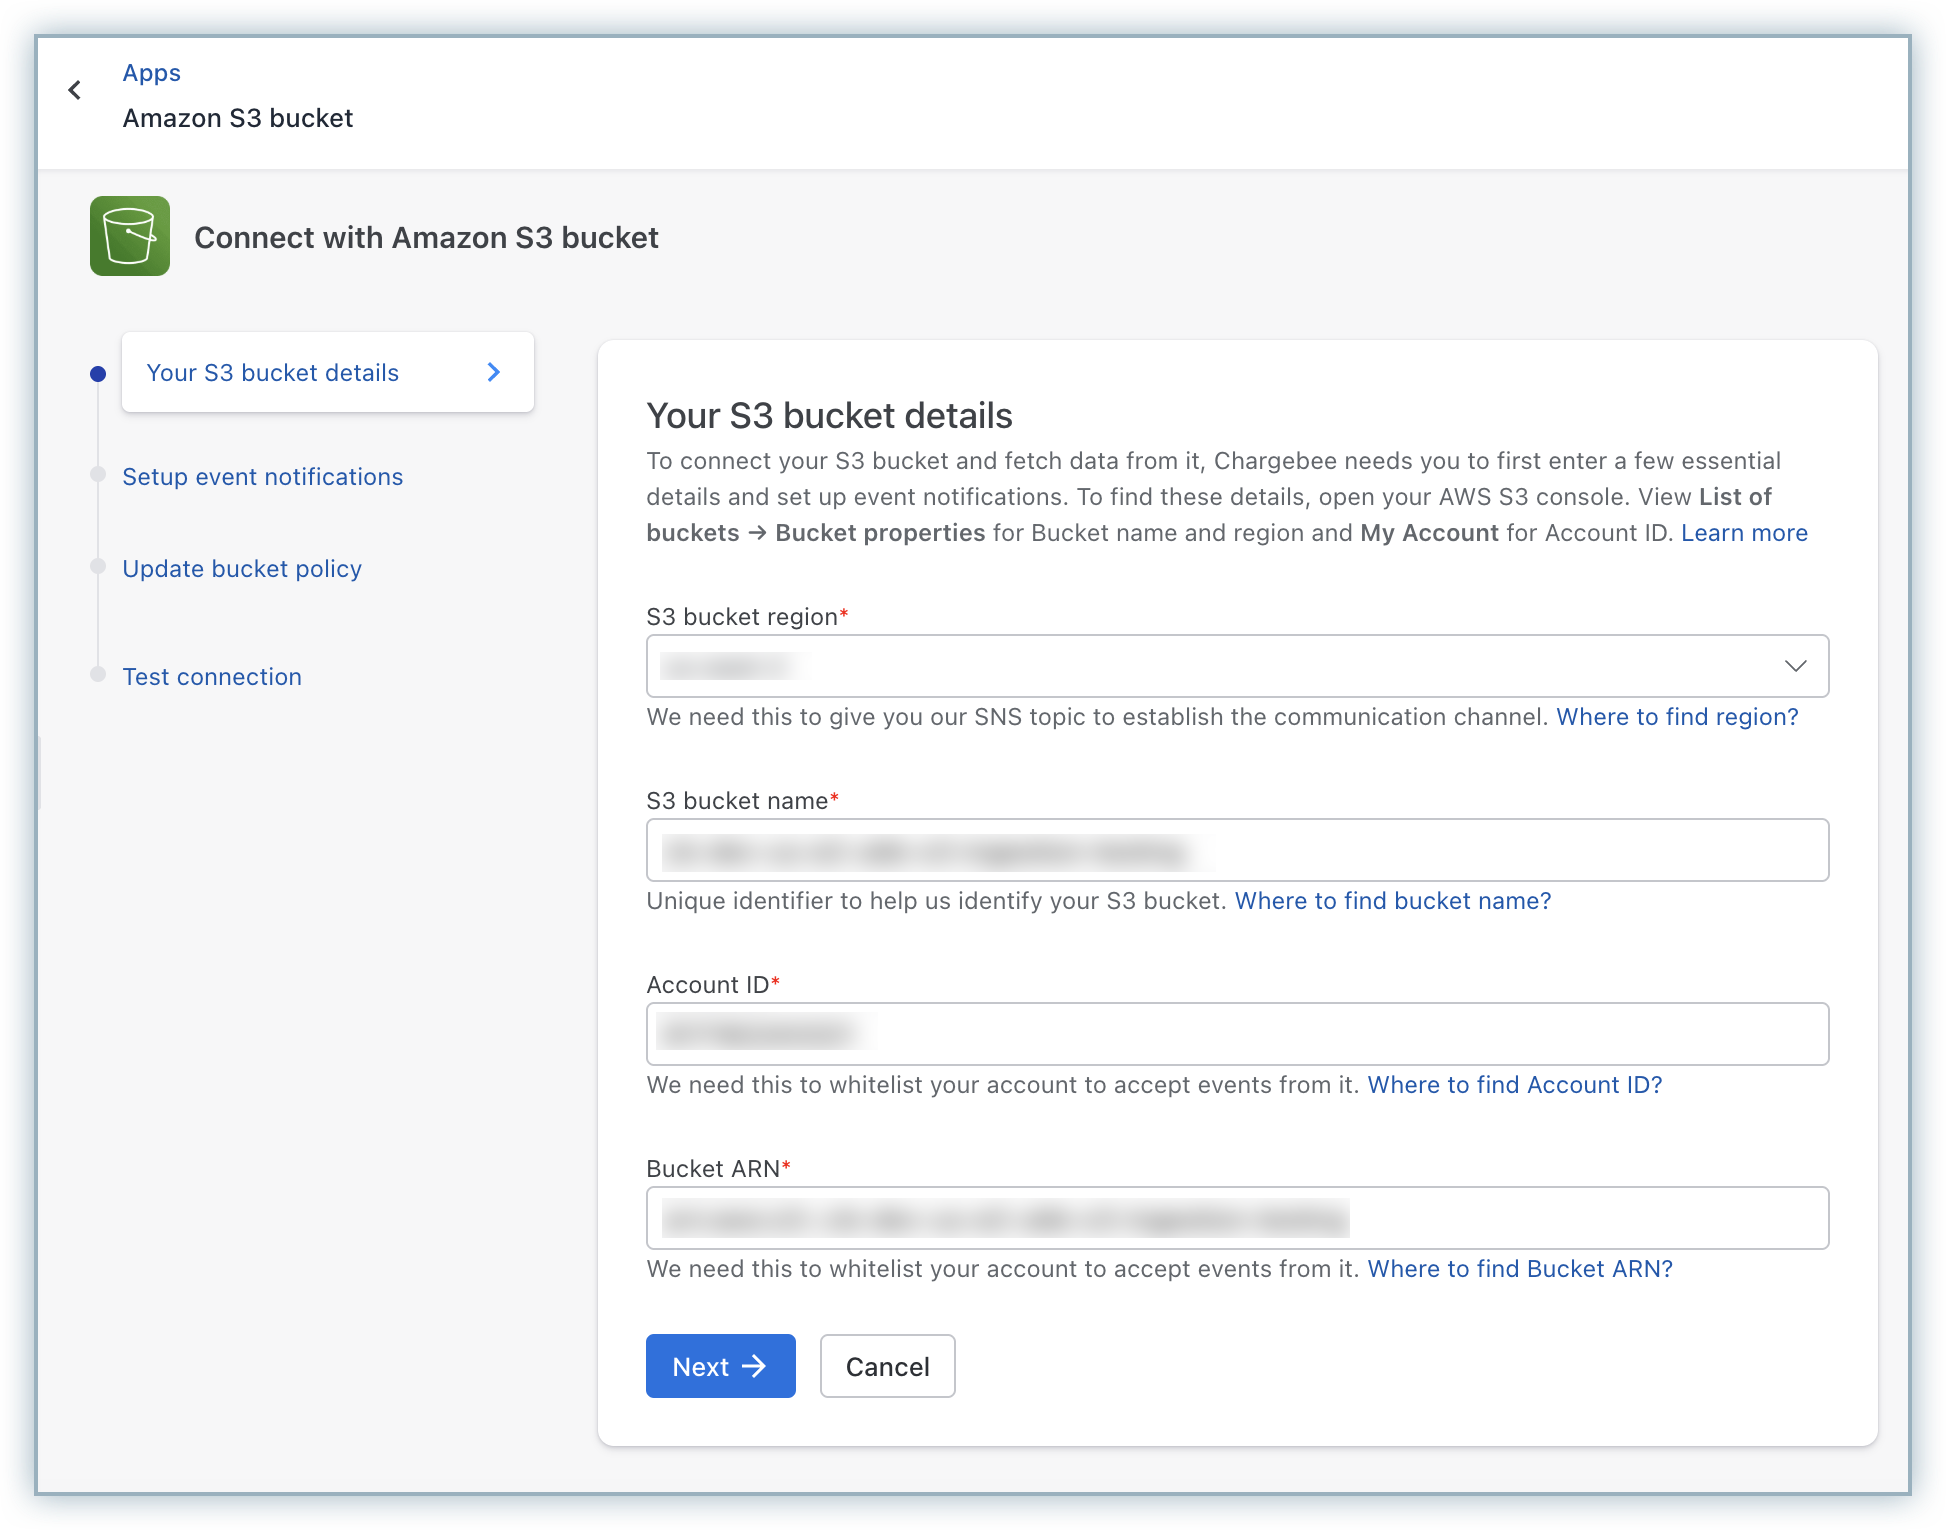Open the Apps breadcrumb link
Viewport: 1946px width, 1530px height.
pos(151,73)
